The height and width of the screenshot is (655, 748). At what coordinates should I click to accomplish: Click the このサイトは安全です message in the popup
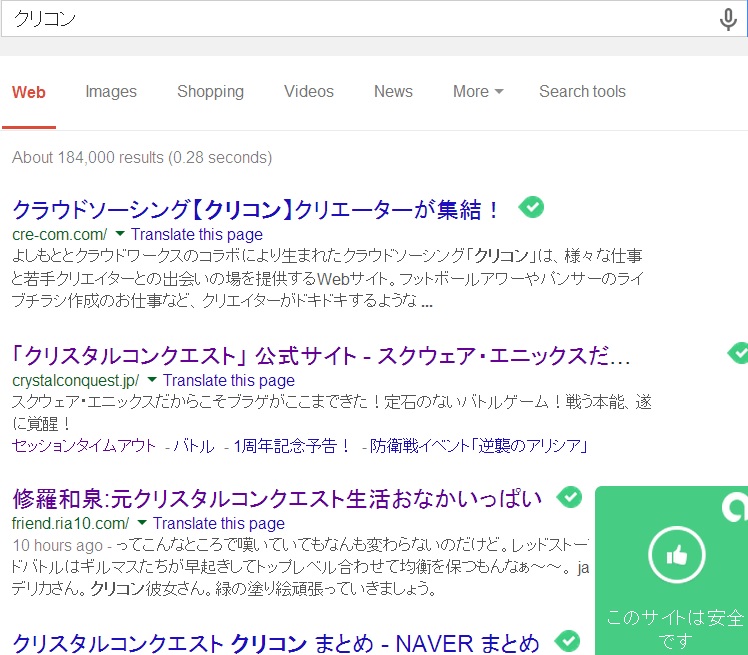[675, 629]
